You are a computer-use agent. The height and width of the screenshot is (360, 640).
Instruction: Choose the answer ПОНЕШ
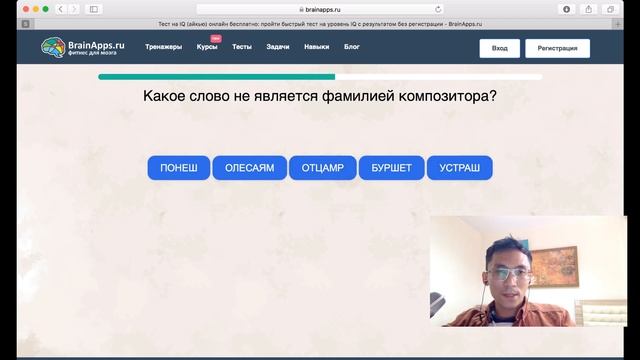pyautogui.click(x=179, y=168)
